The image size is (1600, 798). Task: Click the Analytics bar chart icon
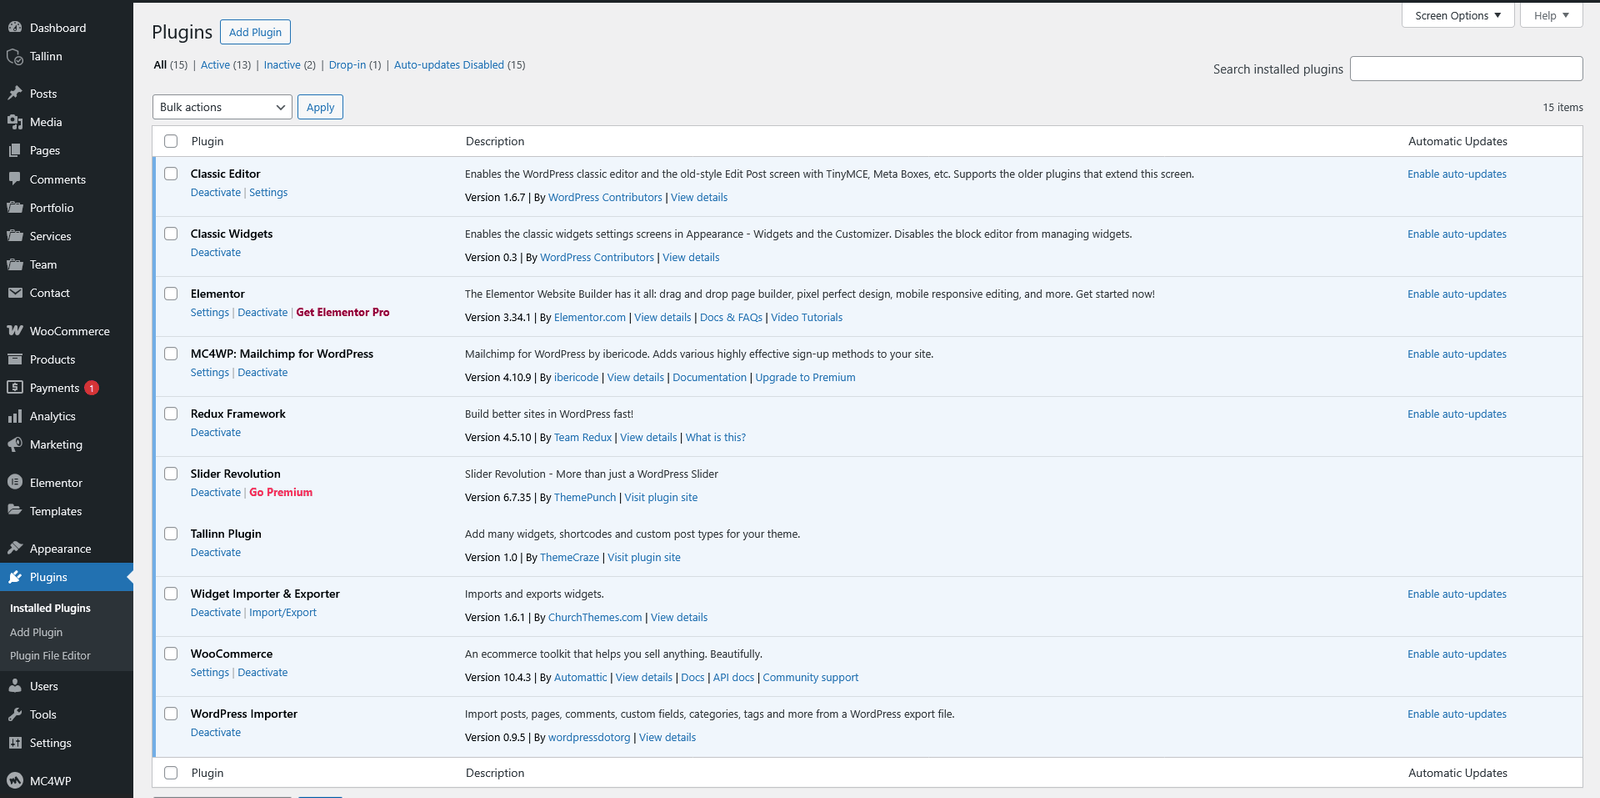(15, 416)
